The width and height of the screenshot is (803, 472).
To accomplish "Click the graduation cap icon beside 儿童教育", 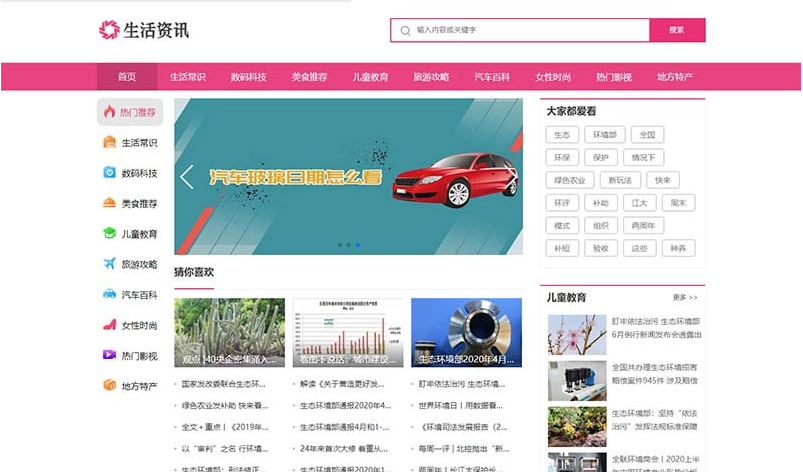I will (x=109, y=233).
